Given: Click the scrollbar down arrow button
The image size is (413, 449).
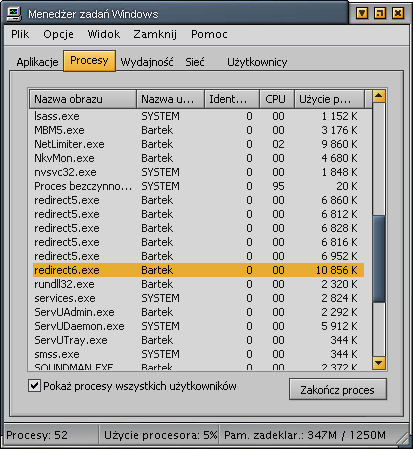Looking at the screenshot, I should point(379,363).
